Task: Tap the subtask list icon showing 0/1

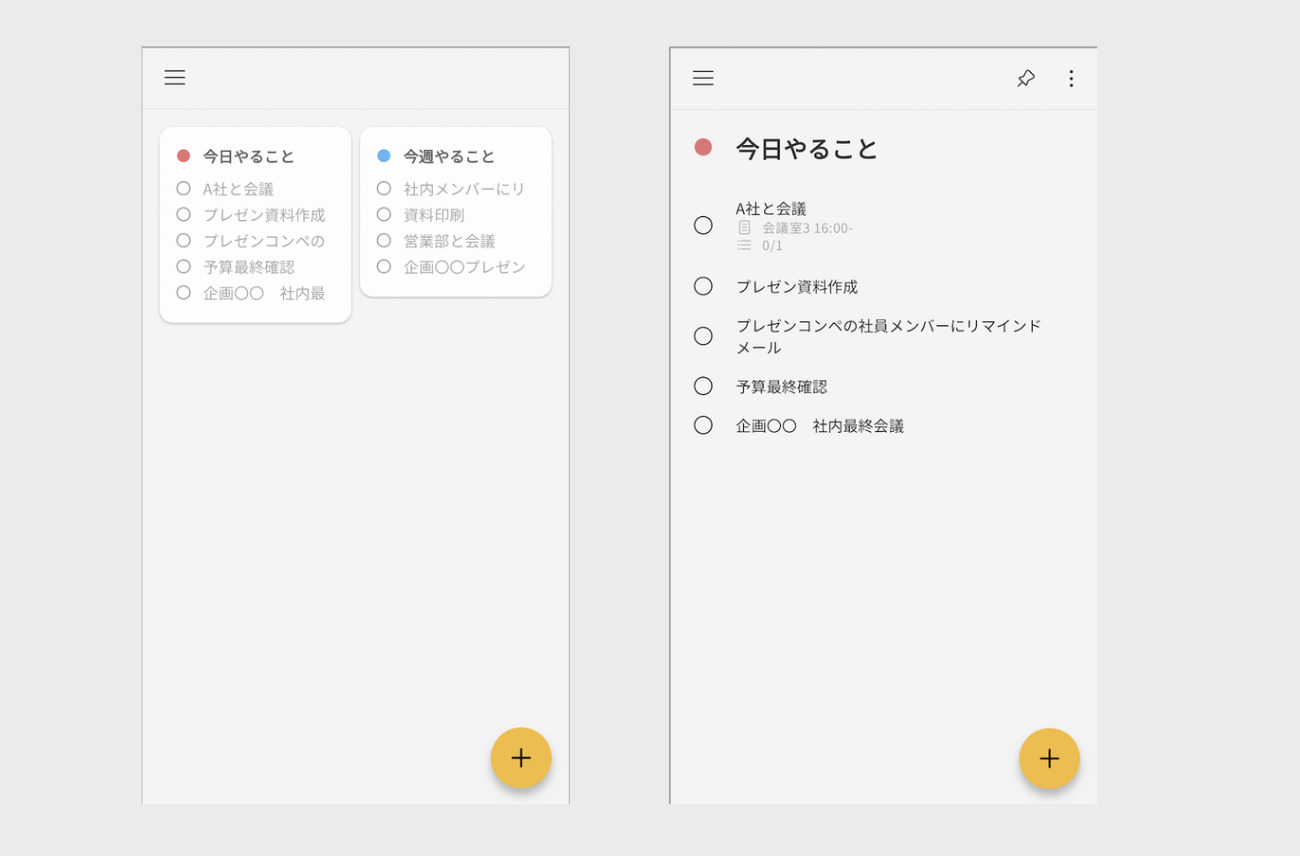Action: point(743,246)
